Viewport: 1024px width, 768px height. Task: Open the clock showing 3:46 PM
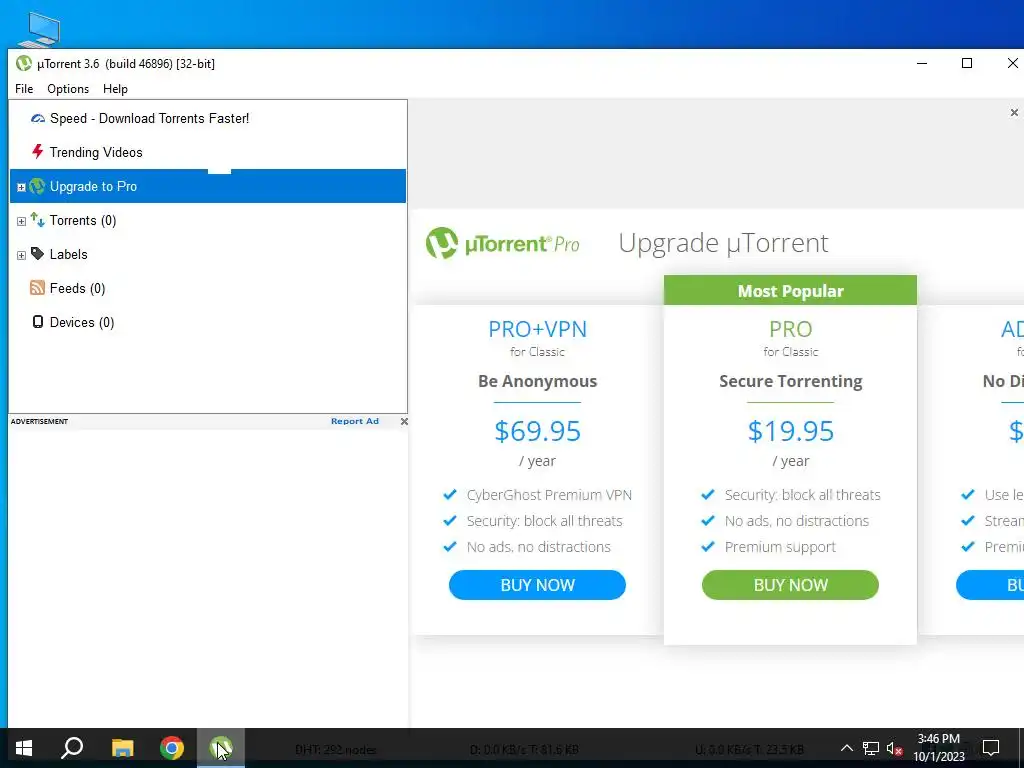tap(938, 748)
